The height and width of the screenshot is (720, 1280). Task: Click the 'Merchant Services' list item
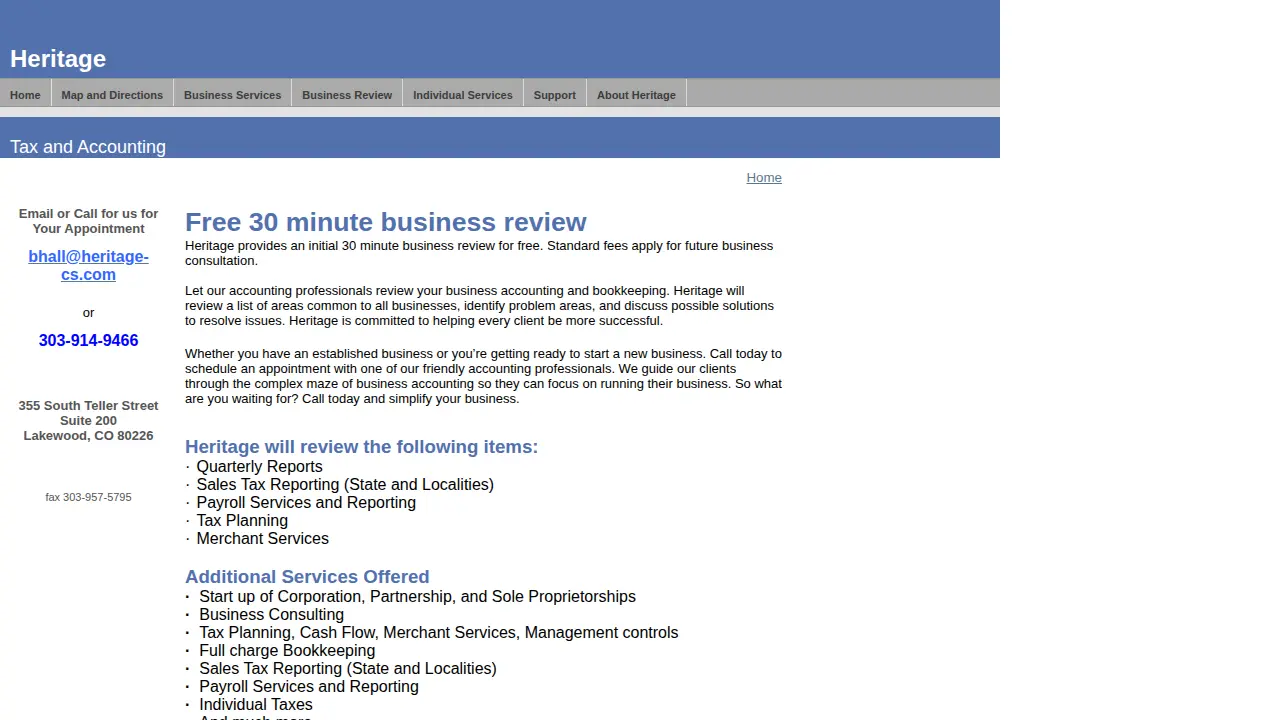click(262, 539)
